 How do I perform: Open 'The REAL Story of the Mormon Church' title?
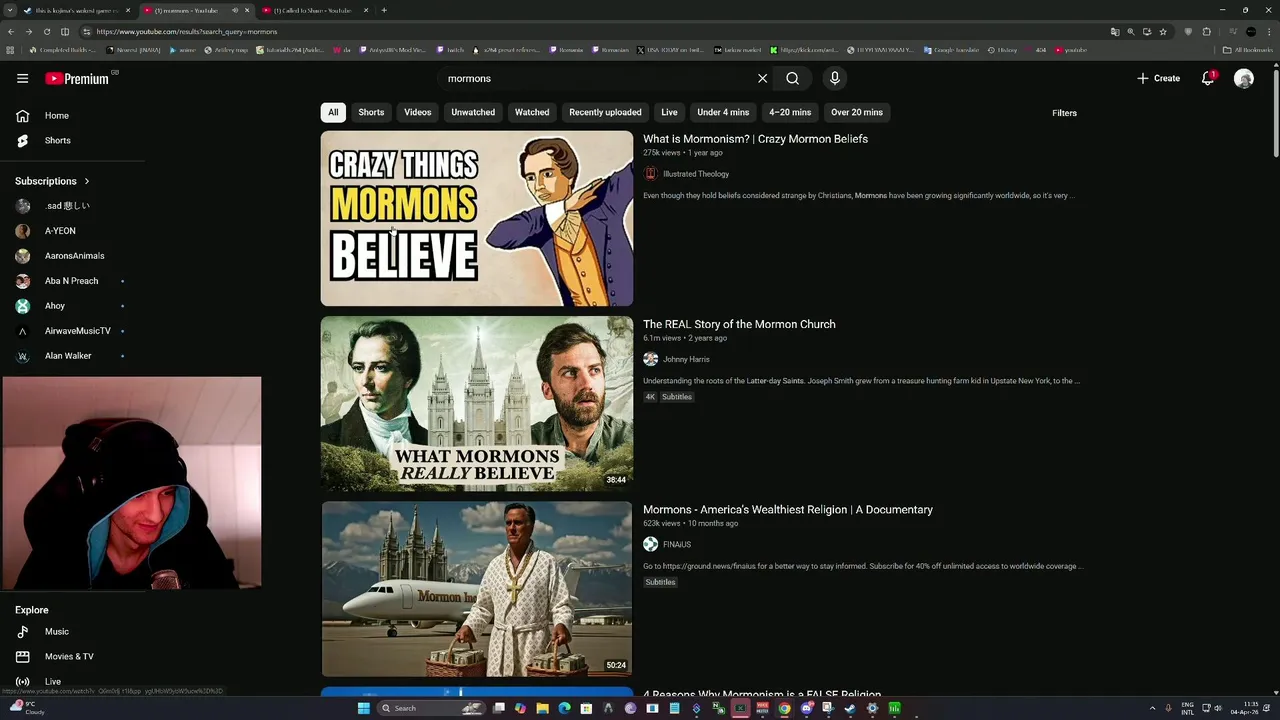click(x=739, y=324)
